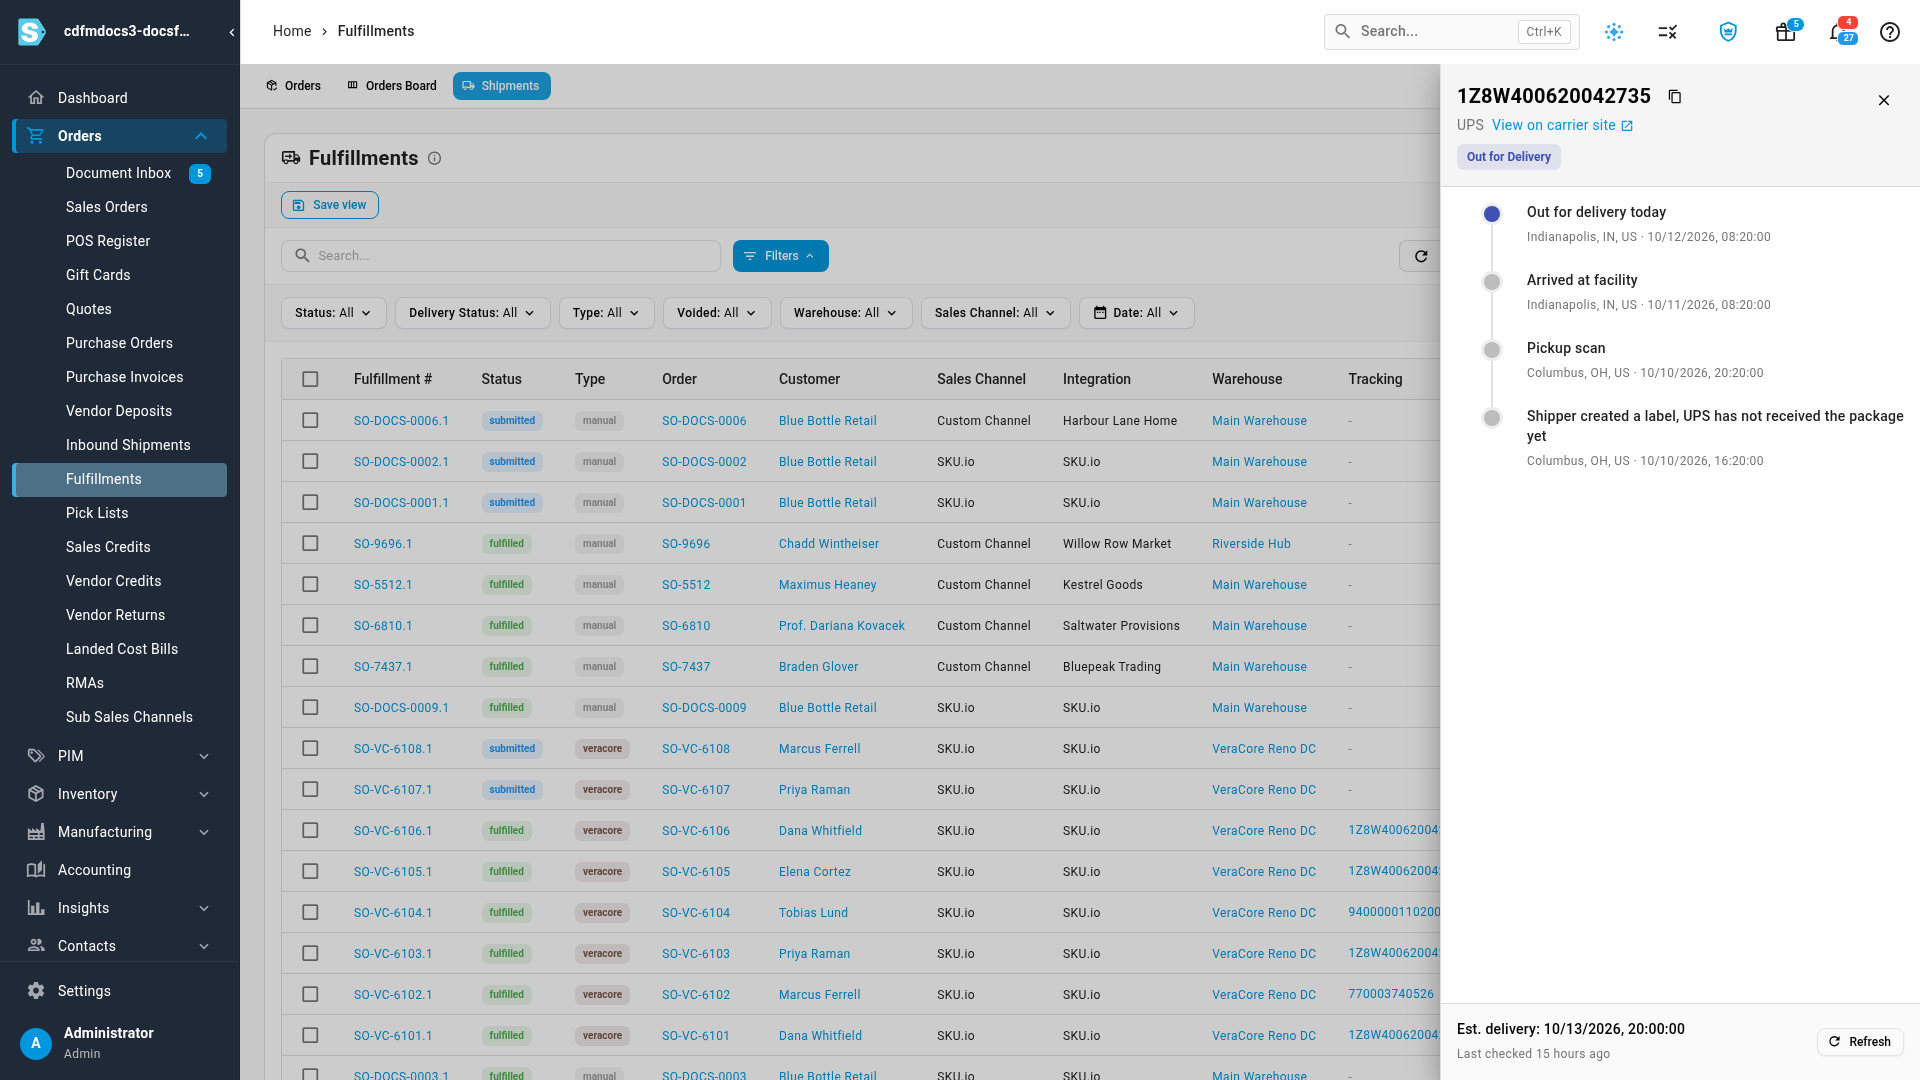This screenshot has height=1080, width=1920.
Task: Click the refresh icon beside Filters row
Action: [x=1420, y=256]
